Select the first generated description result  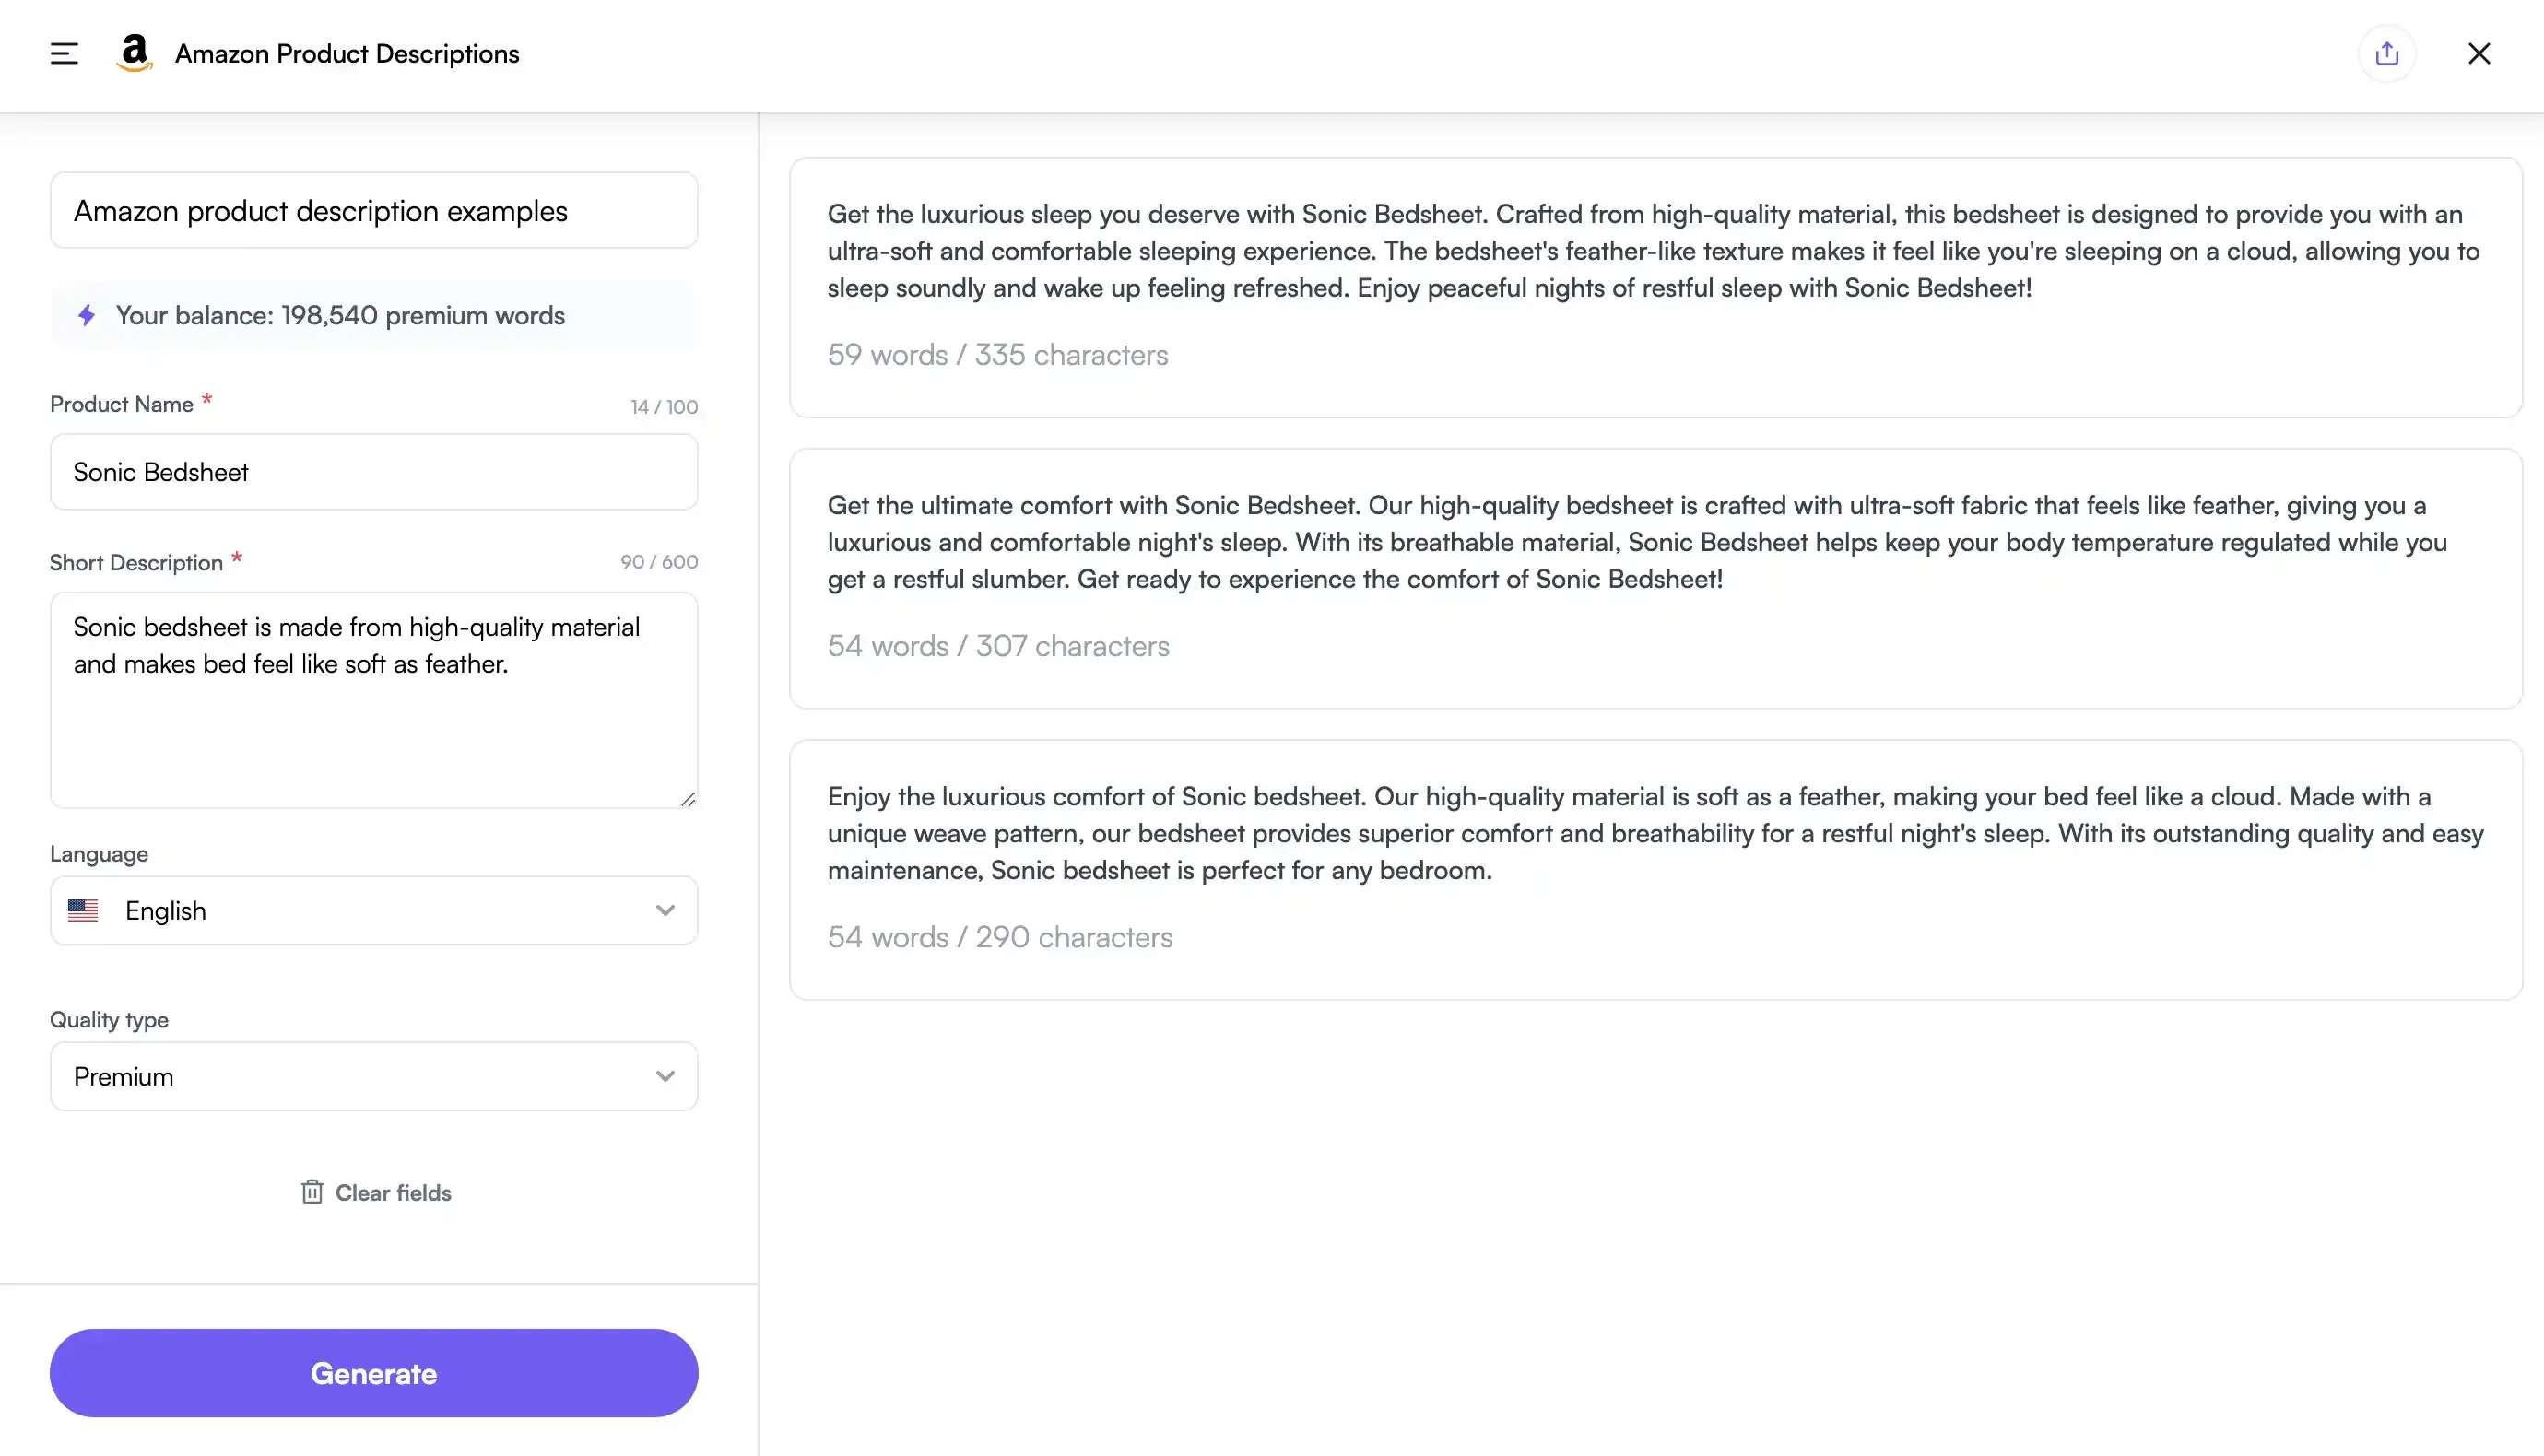click(x=1655, y=285)
